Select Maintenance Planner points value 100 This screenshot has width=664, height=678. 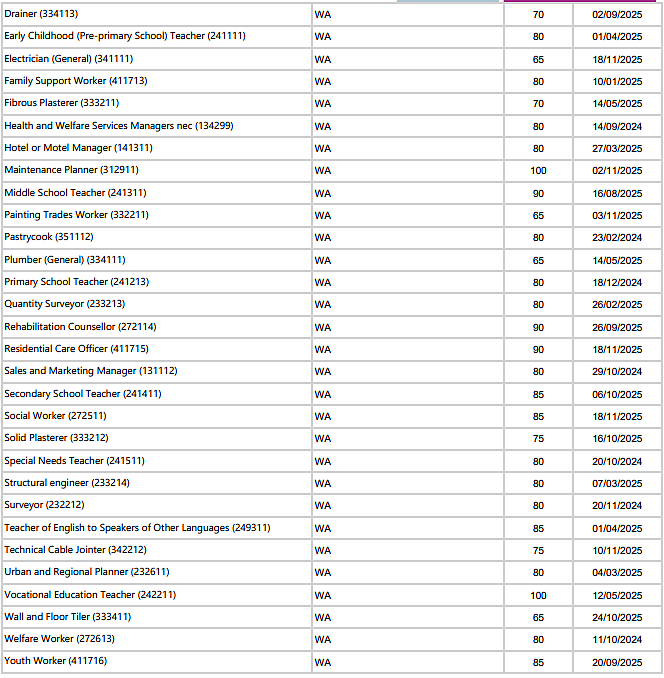point(538,171)
